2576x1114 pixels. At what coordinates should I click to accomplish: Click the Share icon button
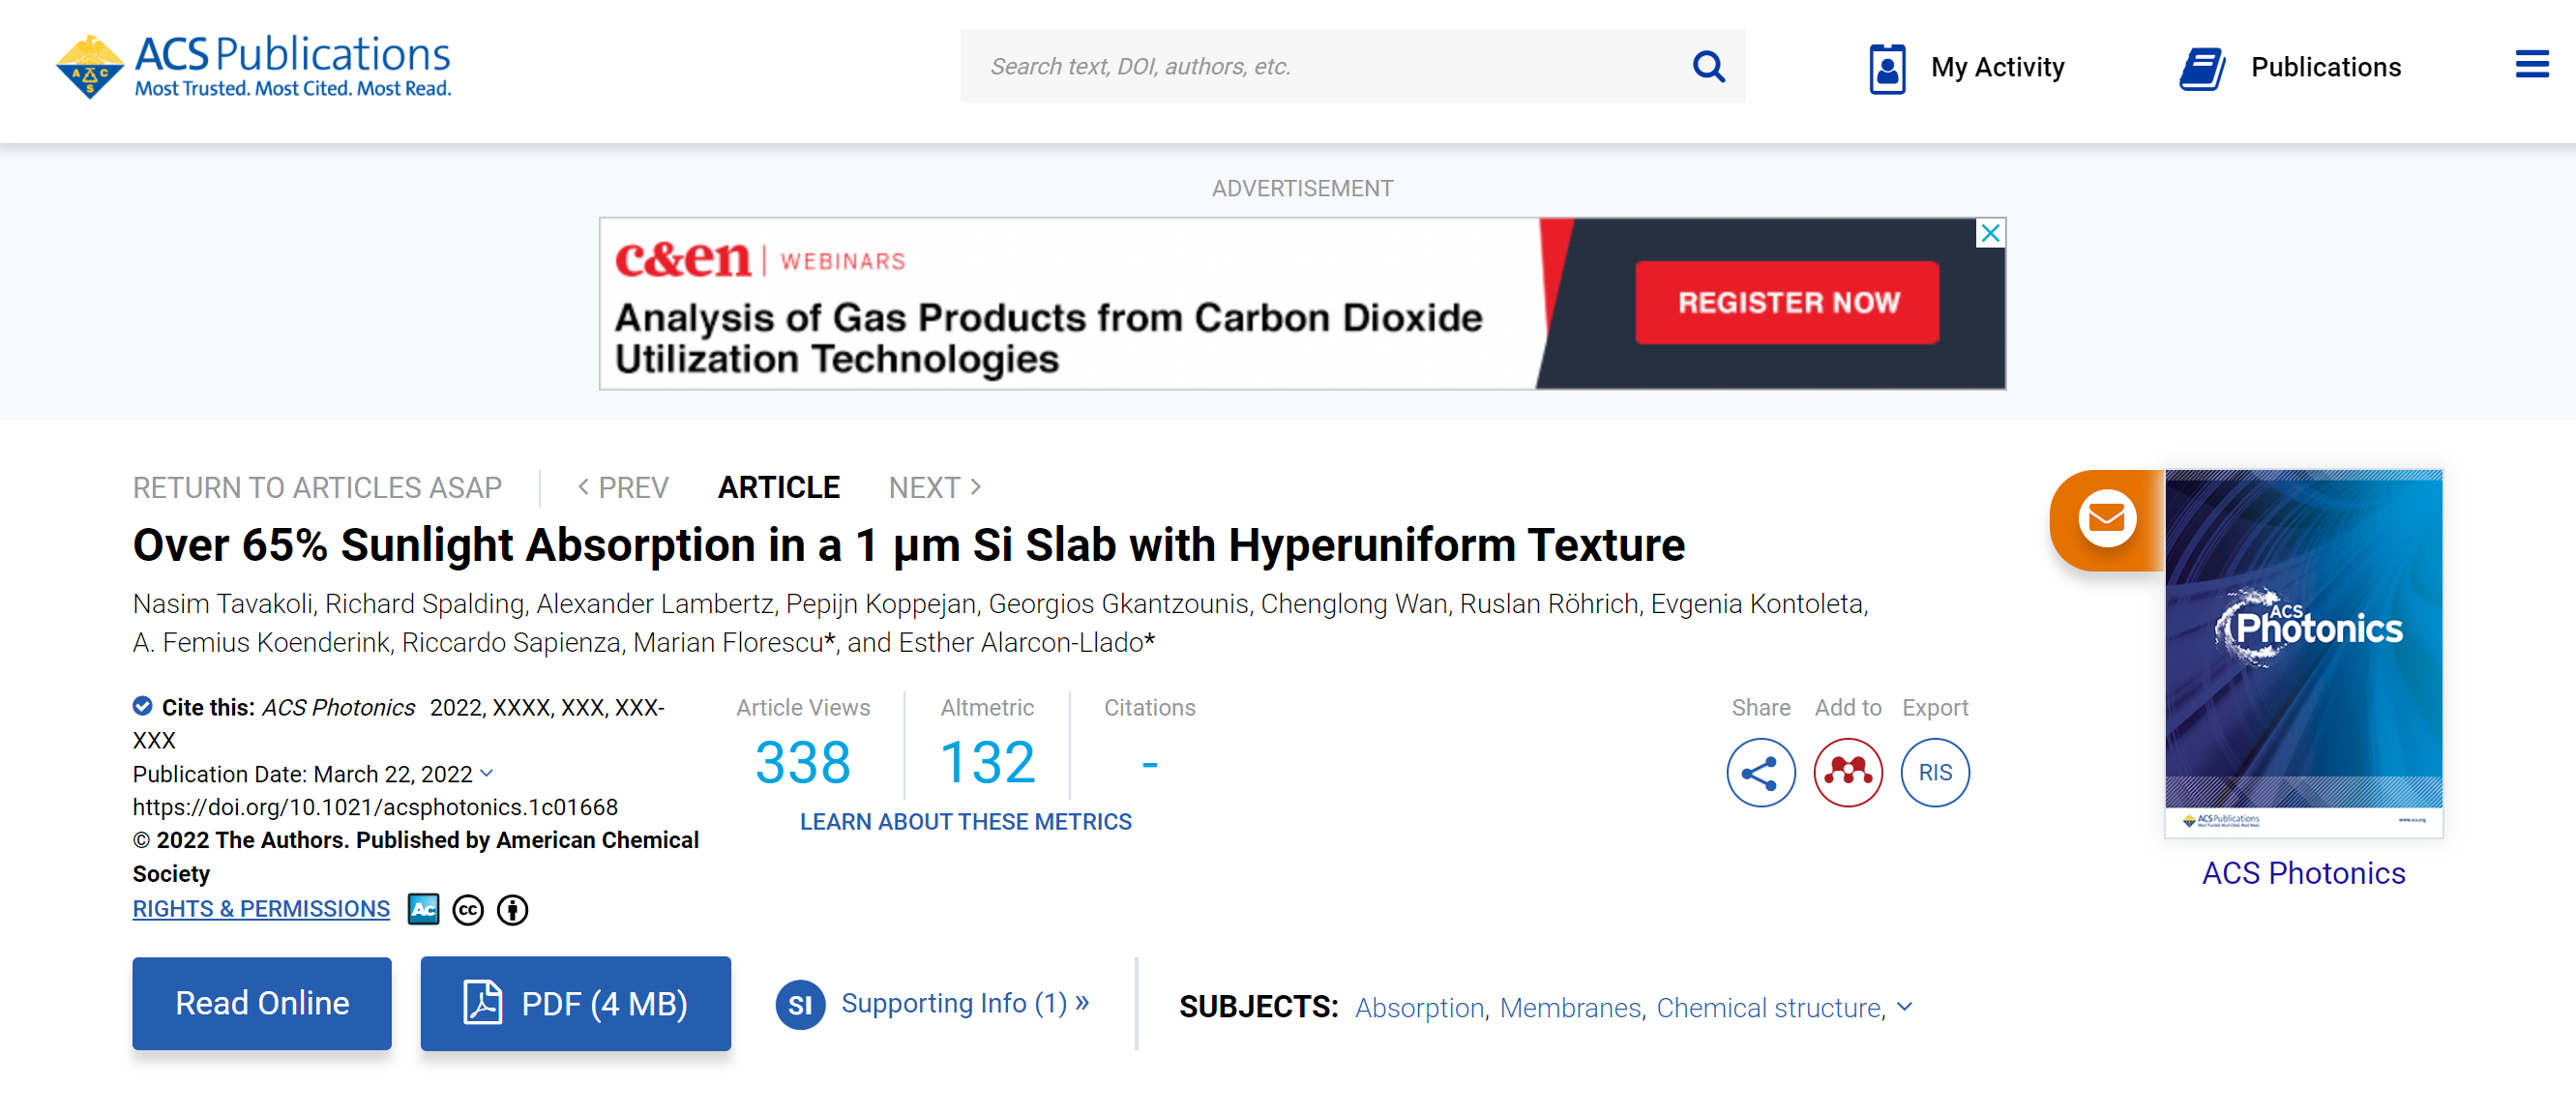1760,772
